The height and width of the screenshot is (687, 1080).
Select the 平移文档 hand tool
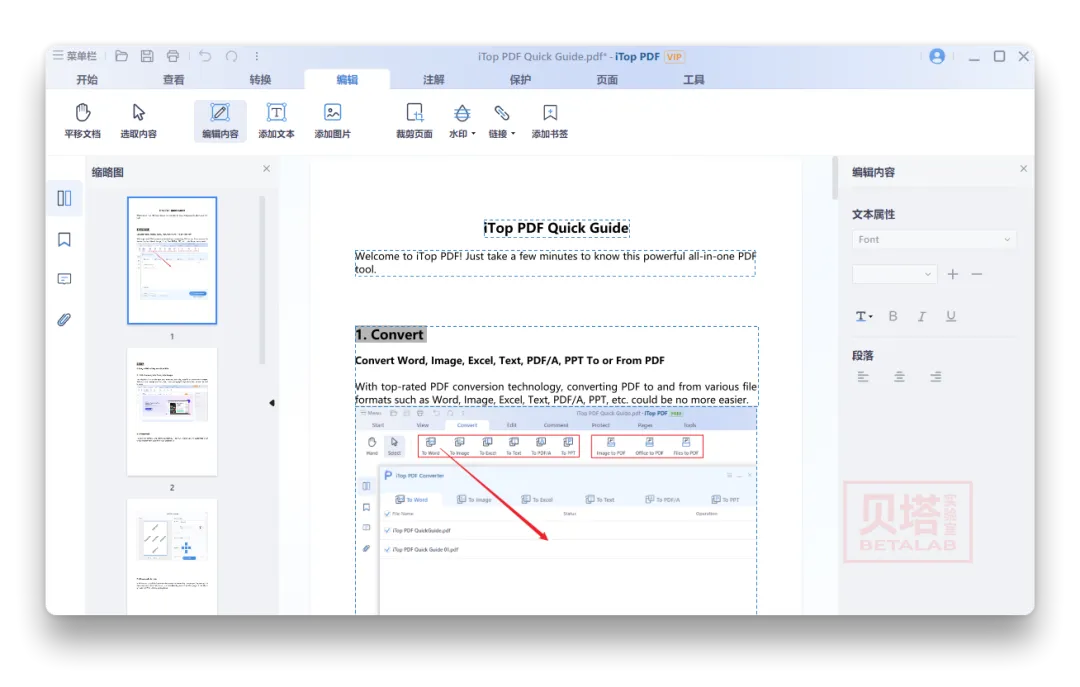(83, 121)
